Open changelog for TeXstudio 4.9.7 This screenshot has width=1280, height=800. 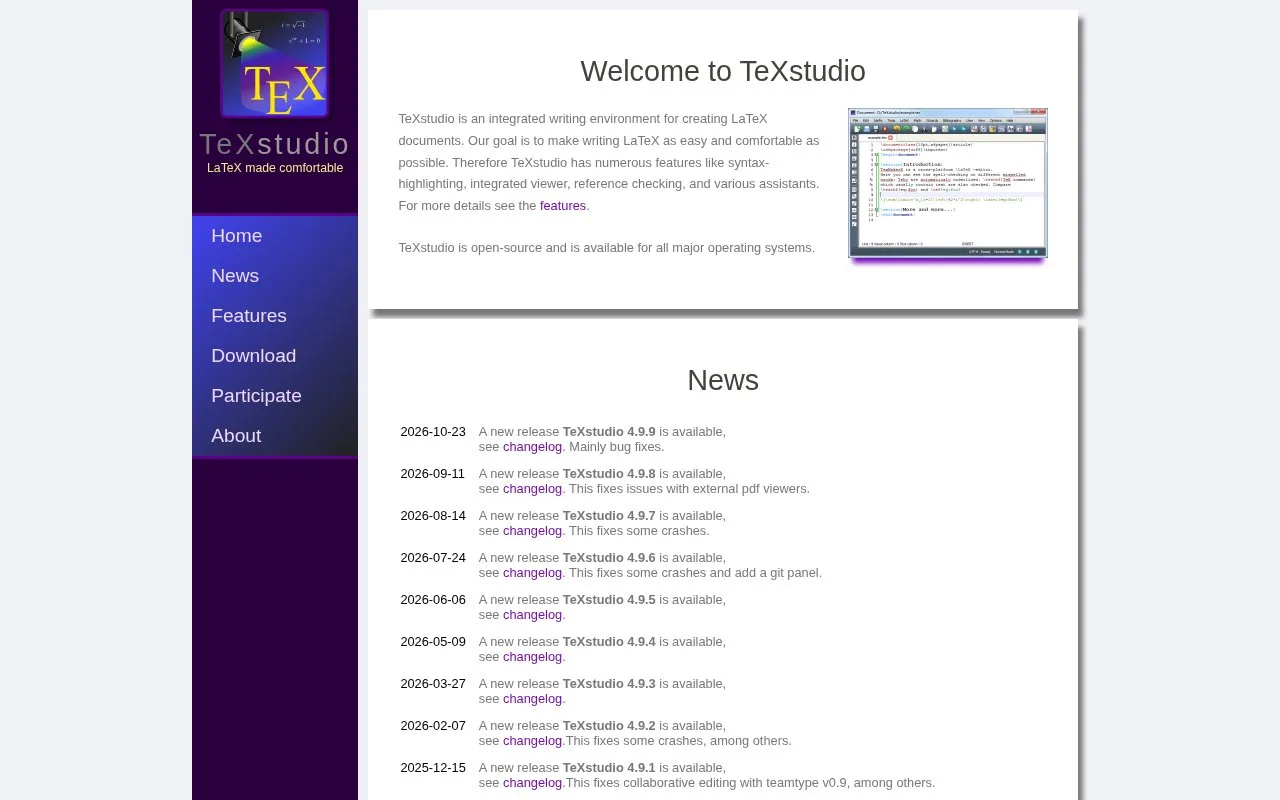click(x=532, y=531)
